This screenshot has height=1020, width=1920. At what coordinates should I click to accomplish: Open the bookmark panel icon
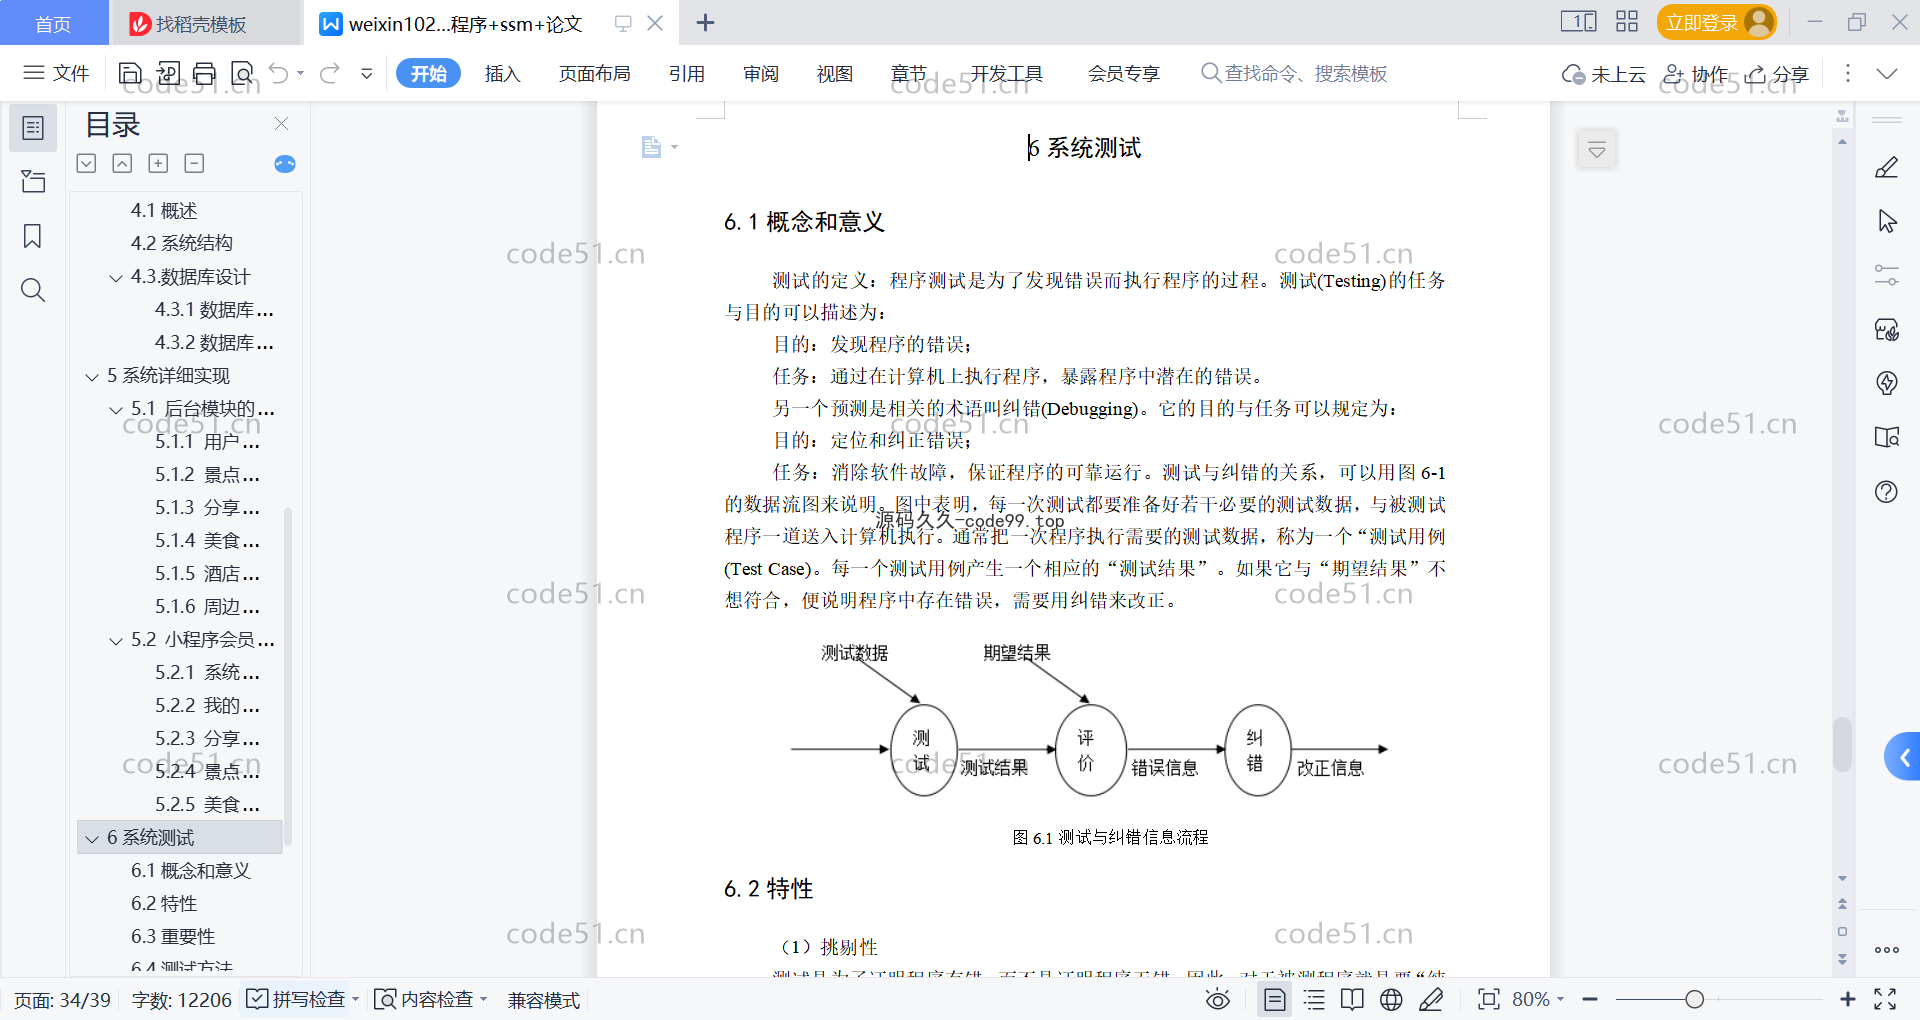pos(33,236)
